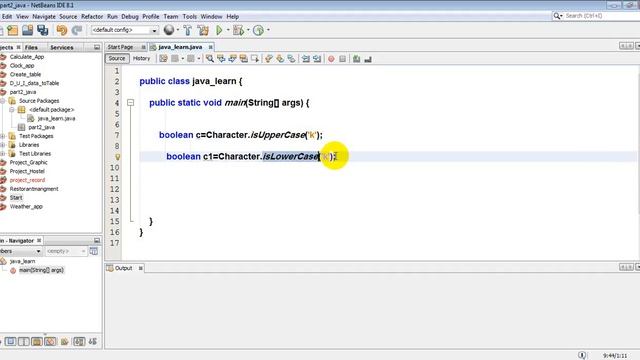Run the project with green arrow
Viewport: 640px width, 360px height.
219,30
